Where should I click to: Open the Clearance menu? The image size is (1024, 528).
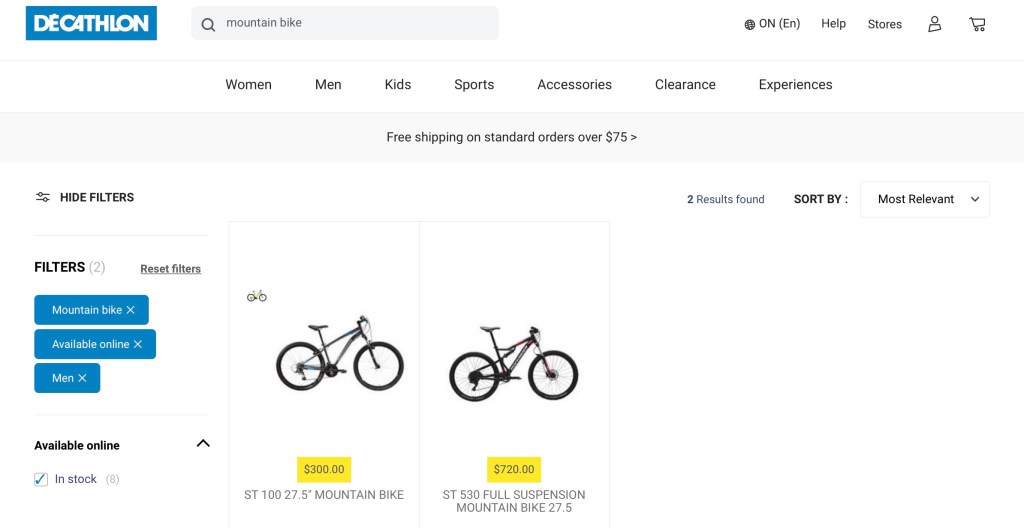coord(685,85)
